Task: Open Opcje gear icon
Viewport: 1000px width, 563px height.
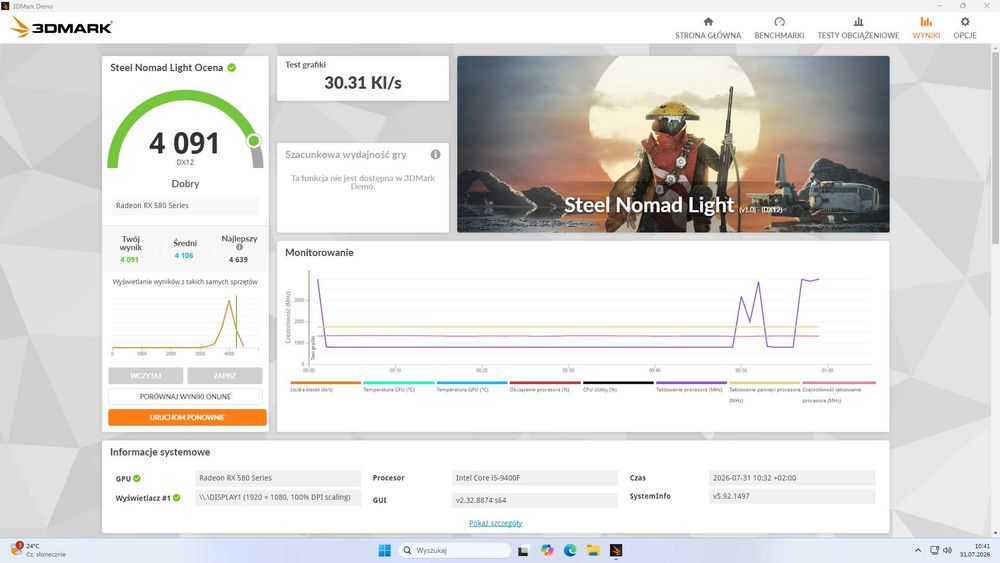Action: [x=965, y=22]
